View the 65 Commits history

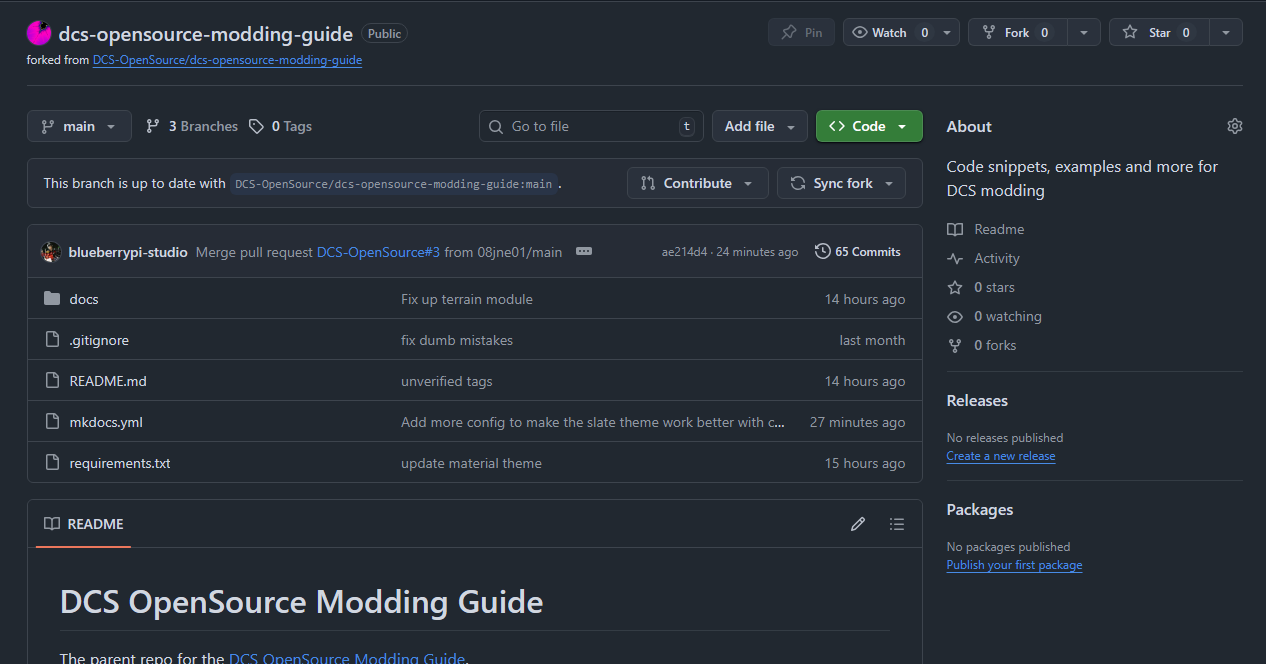[858, 252]
